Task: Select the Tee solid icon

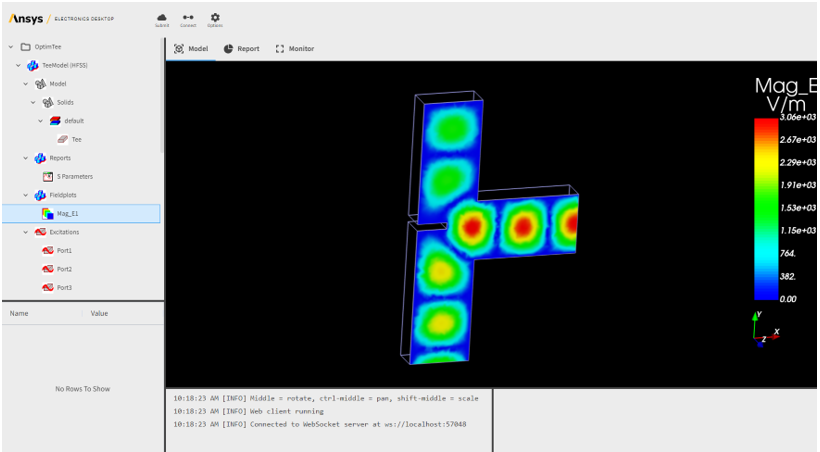Action: point(62,139)
